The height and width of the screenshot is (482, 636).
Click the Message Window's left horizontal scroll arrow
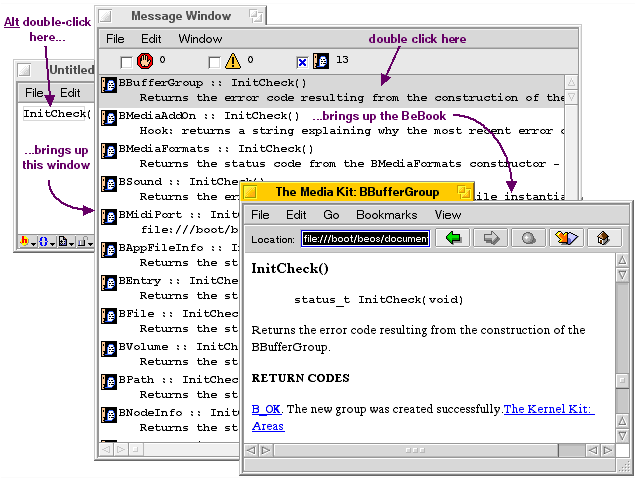(x=106, y=449)
